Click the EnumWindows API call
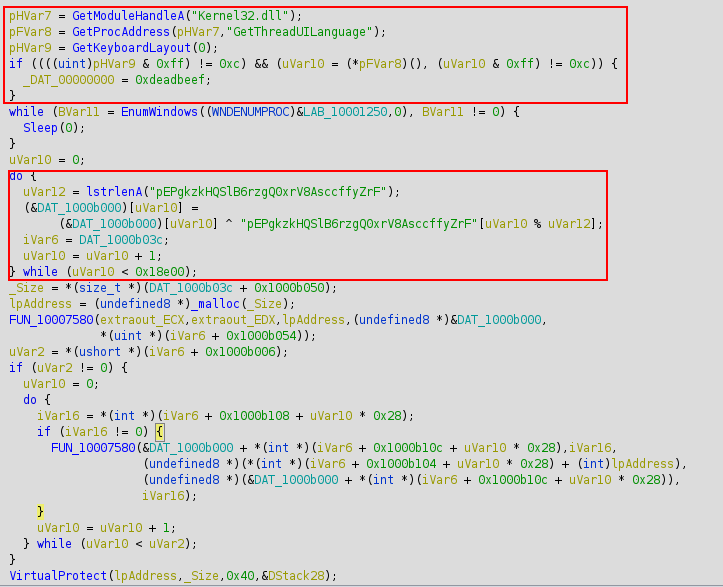 click(159, 112)
